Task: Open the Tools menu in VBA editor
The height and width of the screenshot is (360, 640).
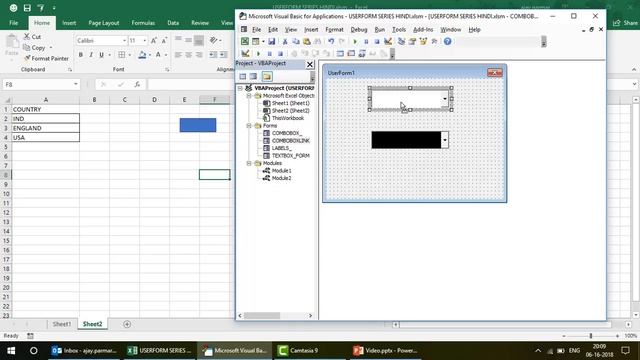Action: pyautogui.click(x=399, y=29)
